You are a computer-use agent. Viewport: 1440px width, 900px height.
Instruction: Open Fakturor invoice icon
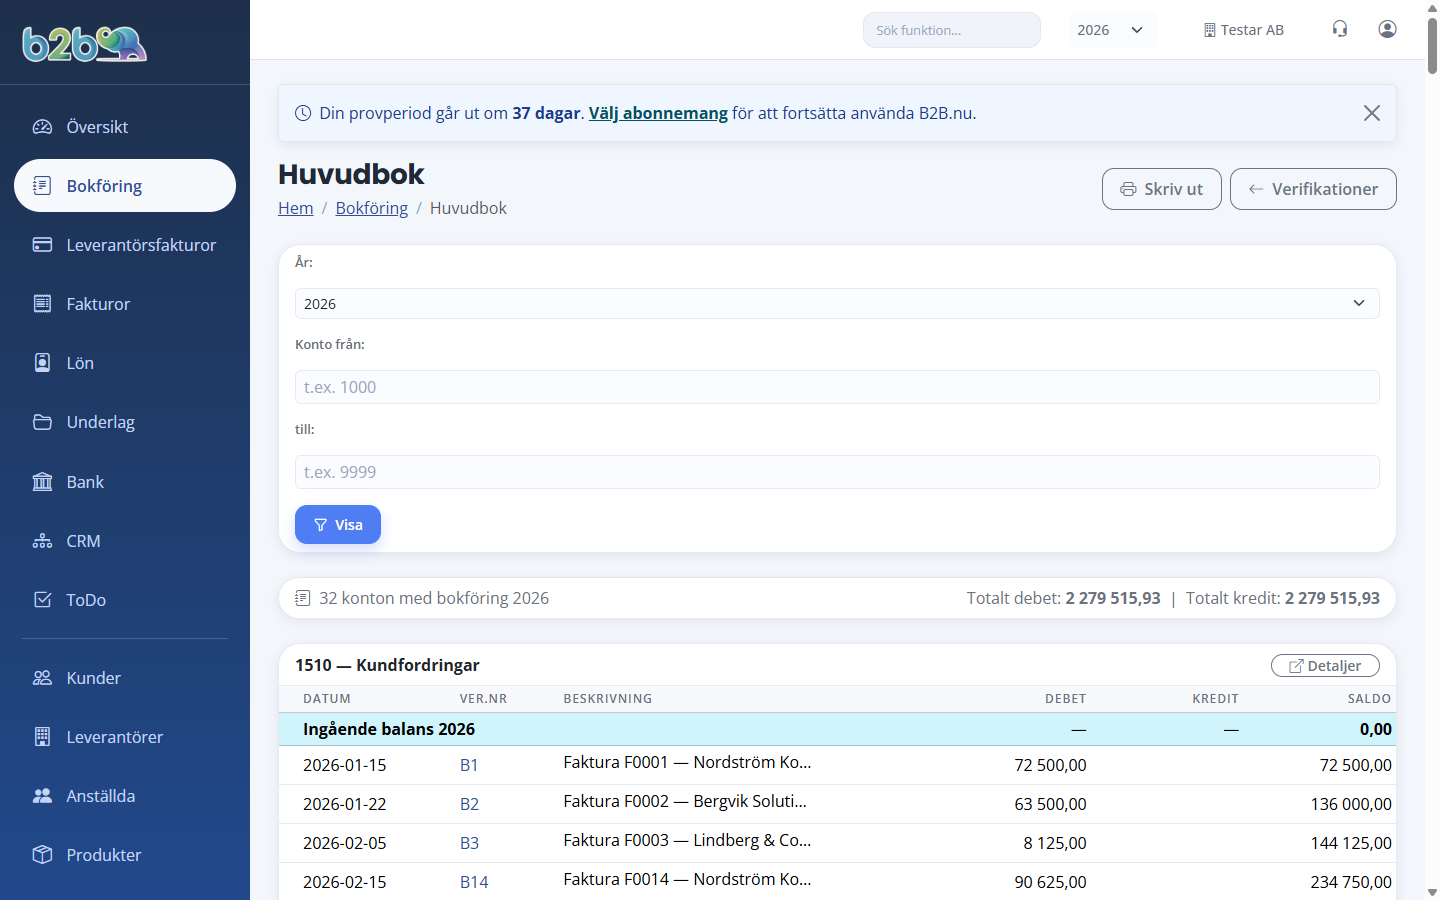click(42, 304)
